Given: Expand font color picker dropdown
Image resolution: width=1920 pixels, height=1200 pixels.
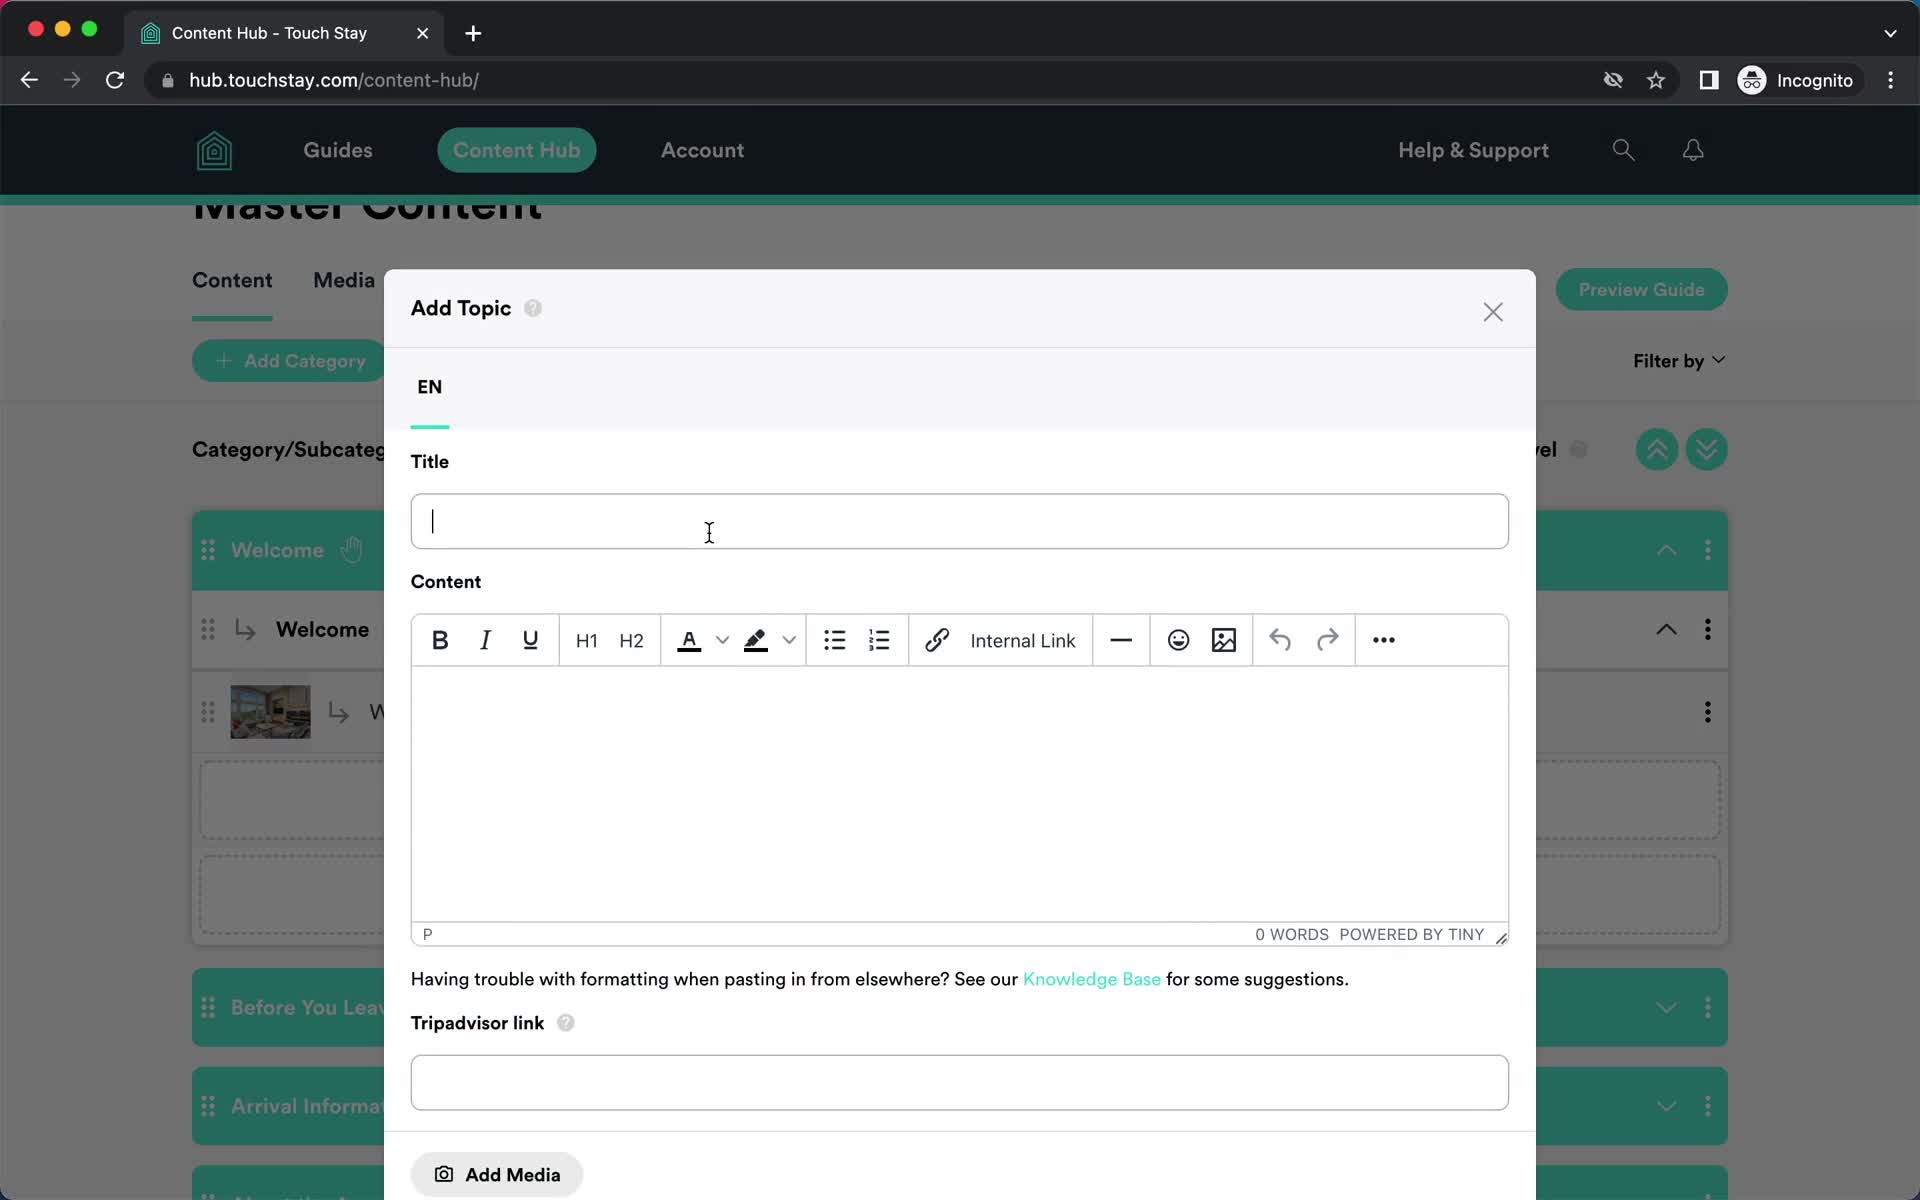Looking at the screenshot, I should [722, 639].
